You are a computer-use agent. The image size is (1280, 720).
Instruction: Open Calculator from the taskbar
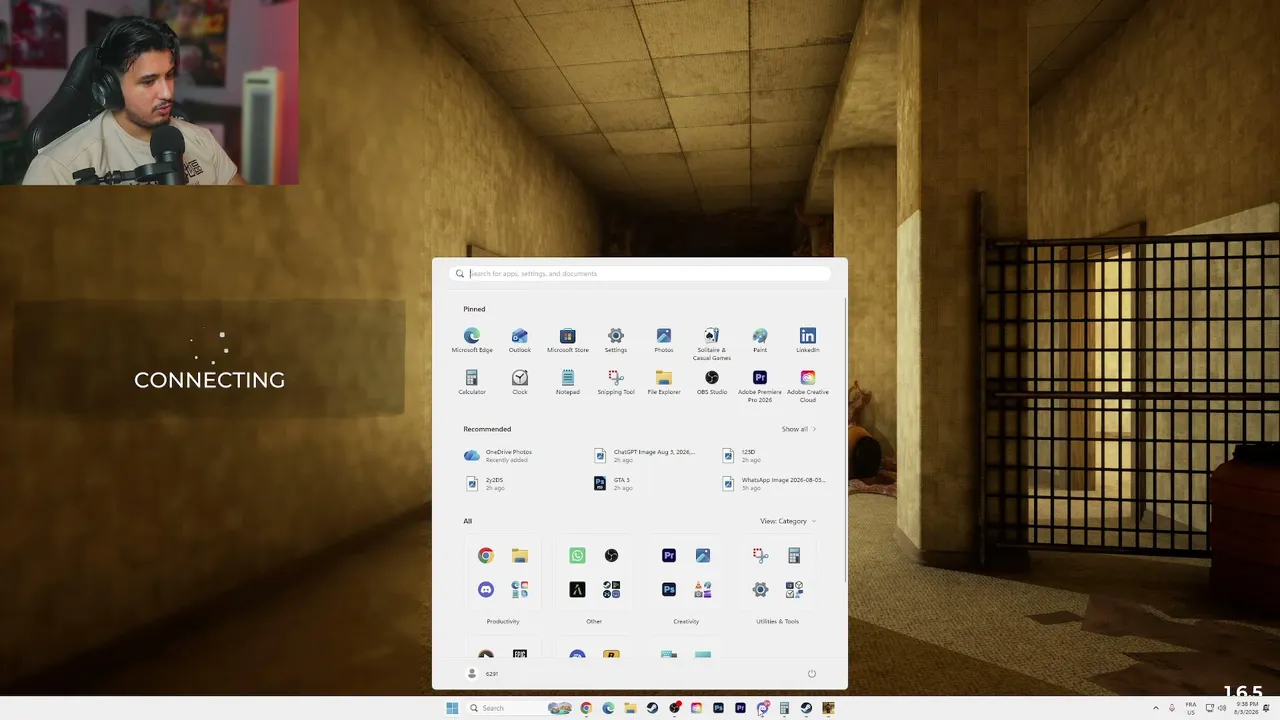[x=784, y=708]
